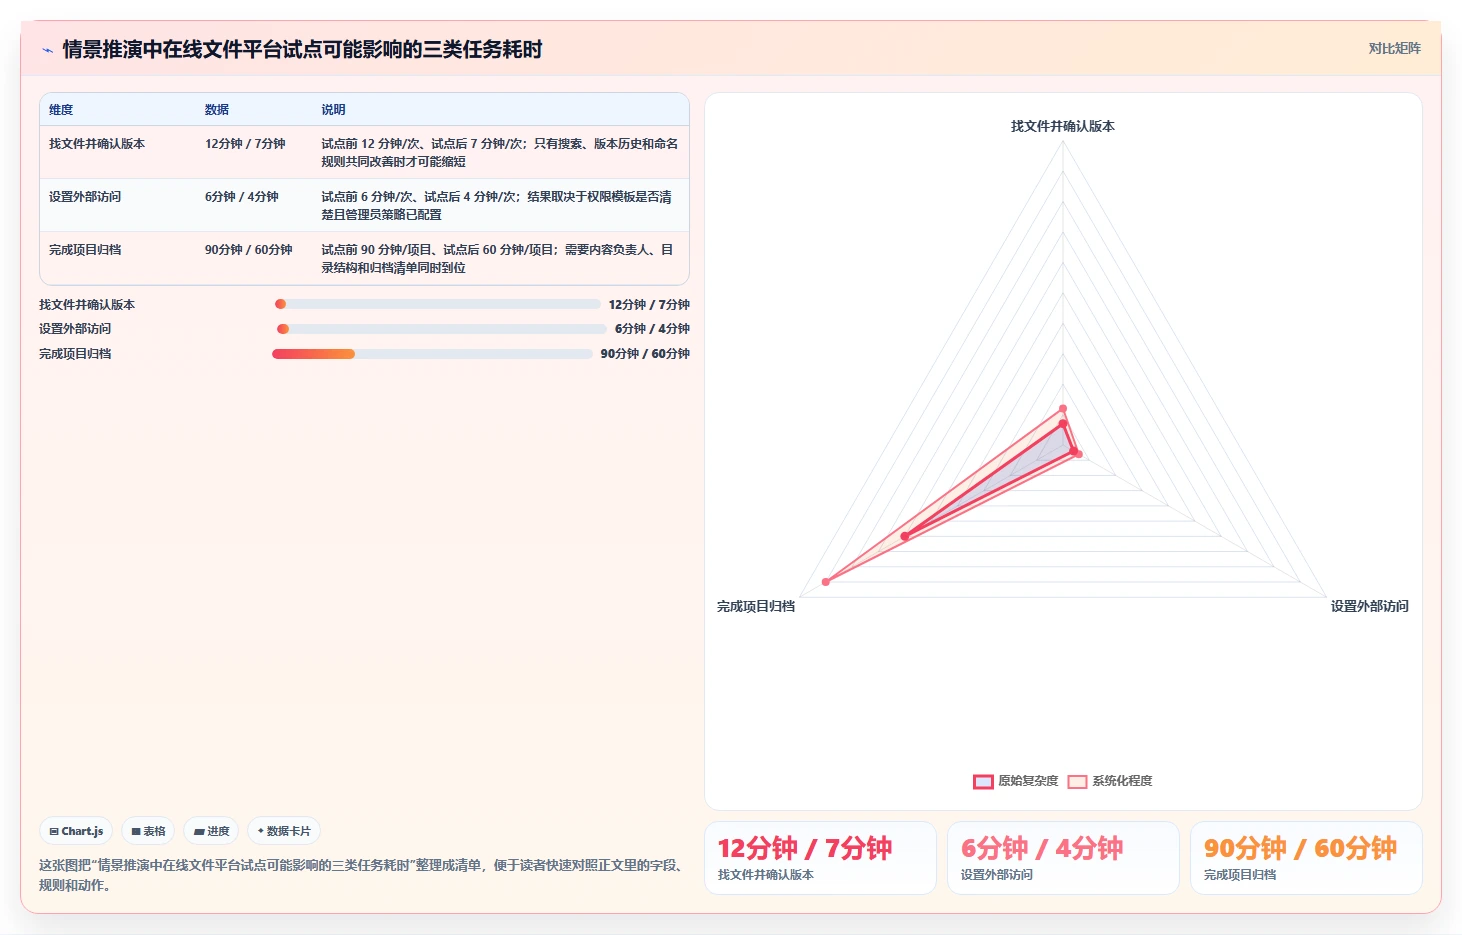
Task: Toggle the 系统化程度 legend swatch
Action: (x=1077, y=781)
